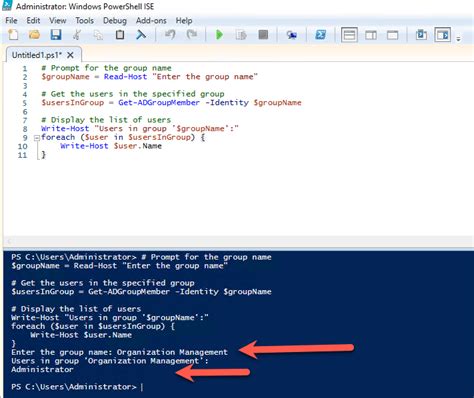Open the Help menu
Viewport: 474px width, 398px height.
pos(184,21)
